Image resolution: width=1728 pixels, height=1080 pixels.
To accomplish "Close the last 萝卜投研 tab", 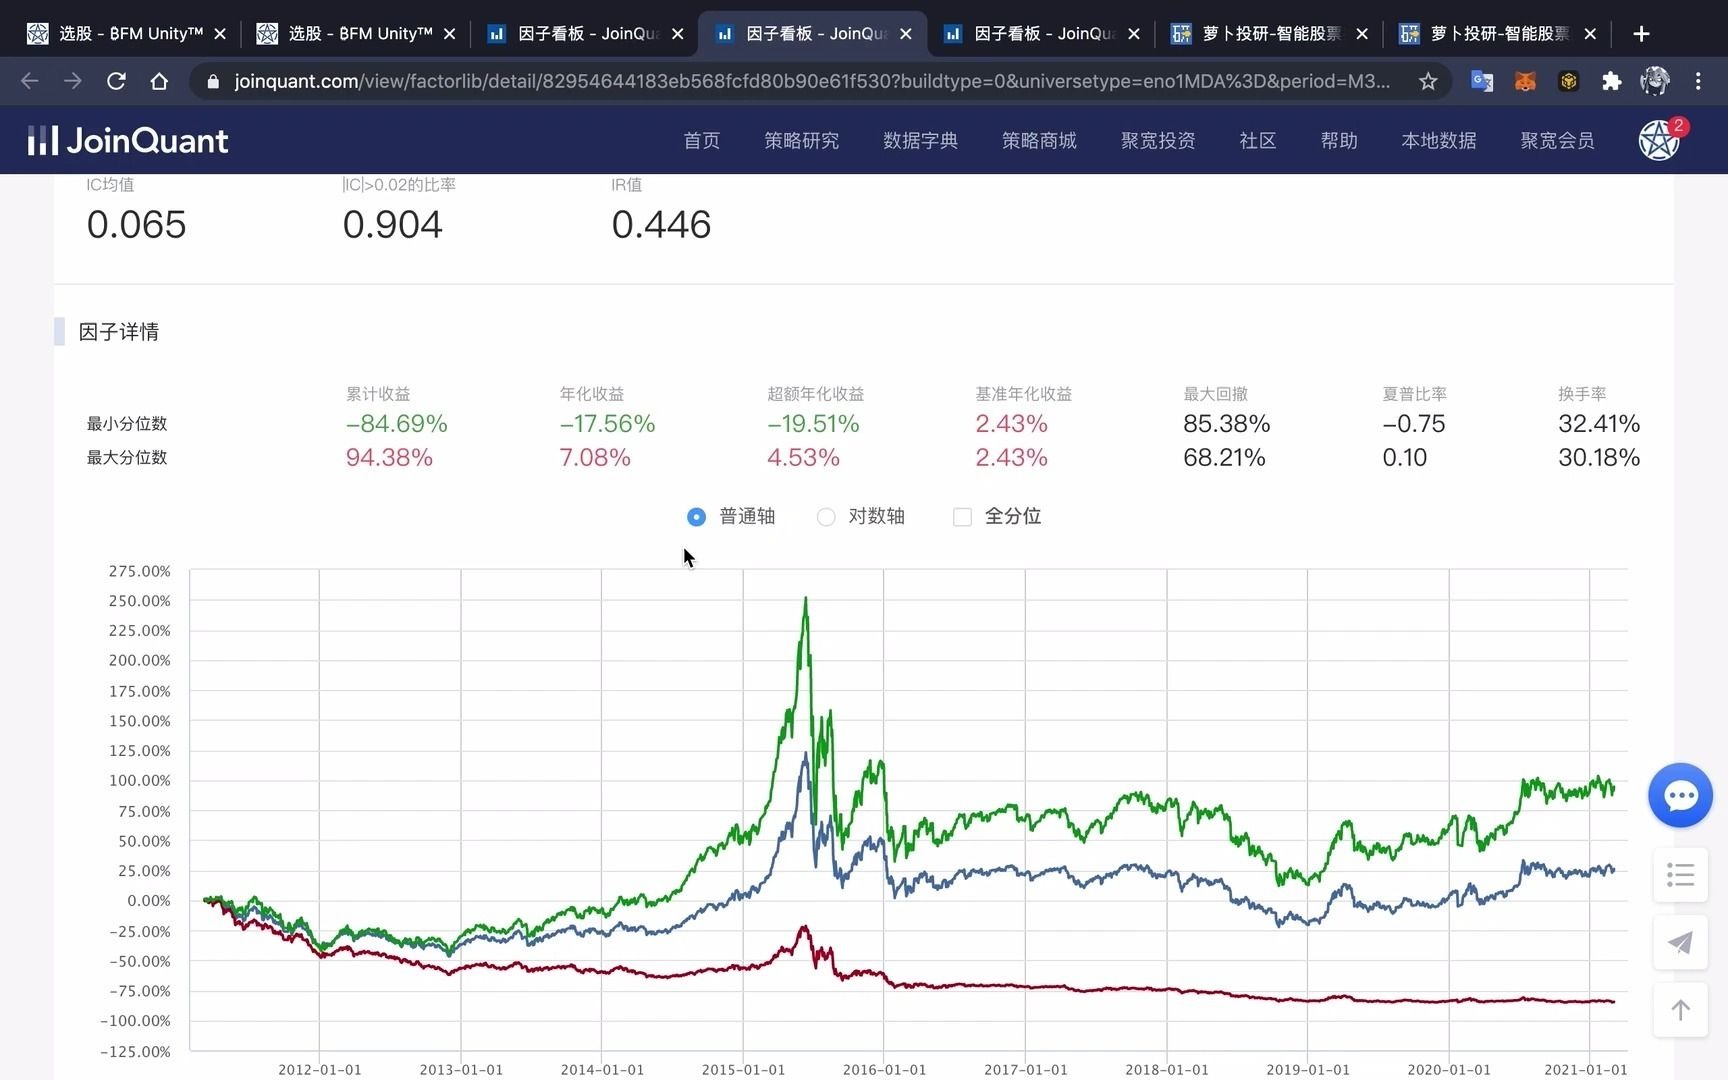I will tap(1590, 34).
